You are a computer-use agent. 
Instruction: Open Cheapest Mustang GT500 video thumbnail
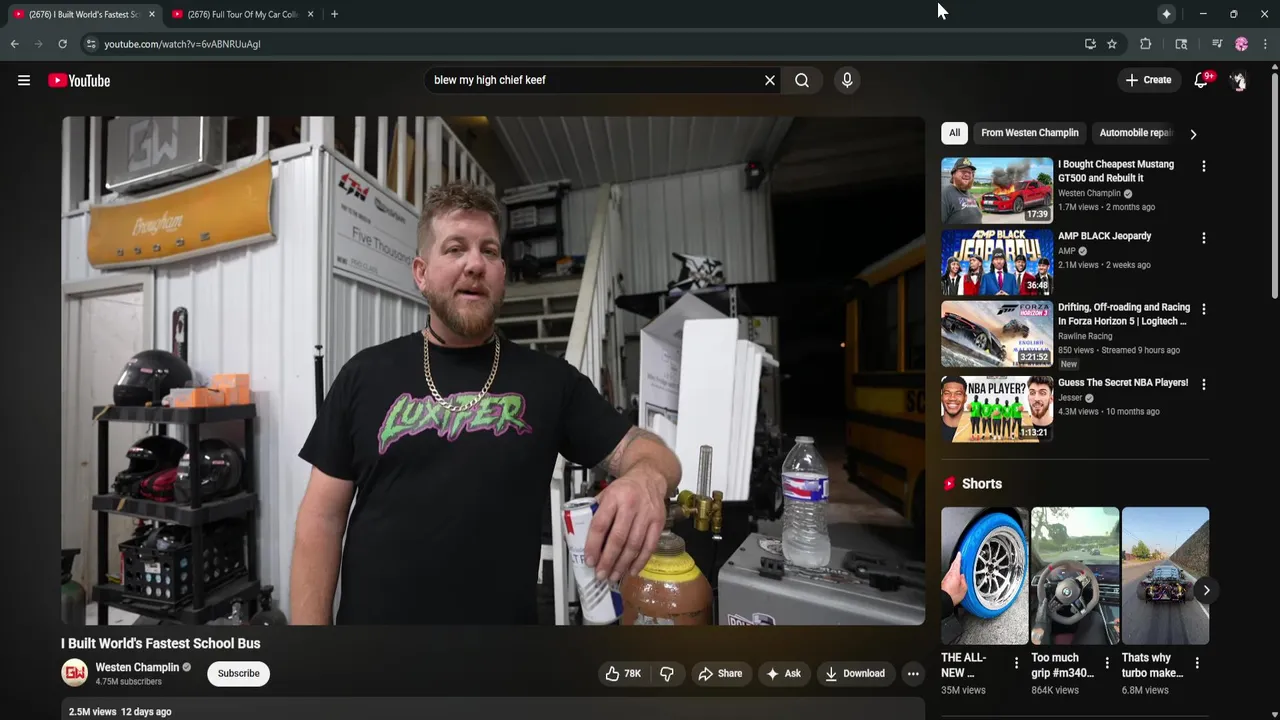[997, 190]
